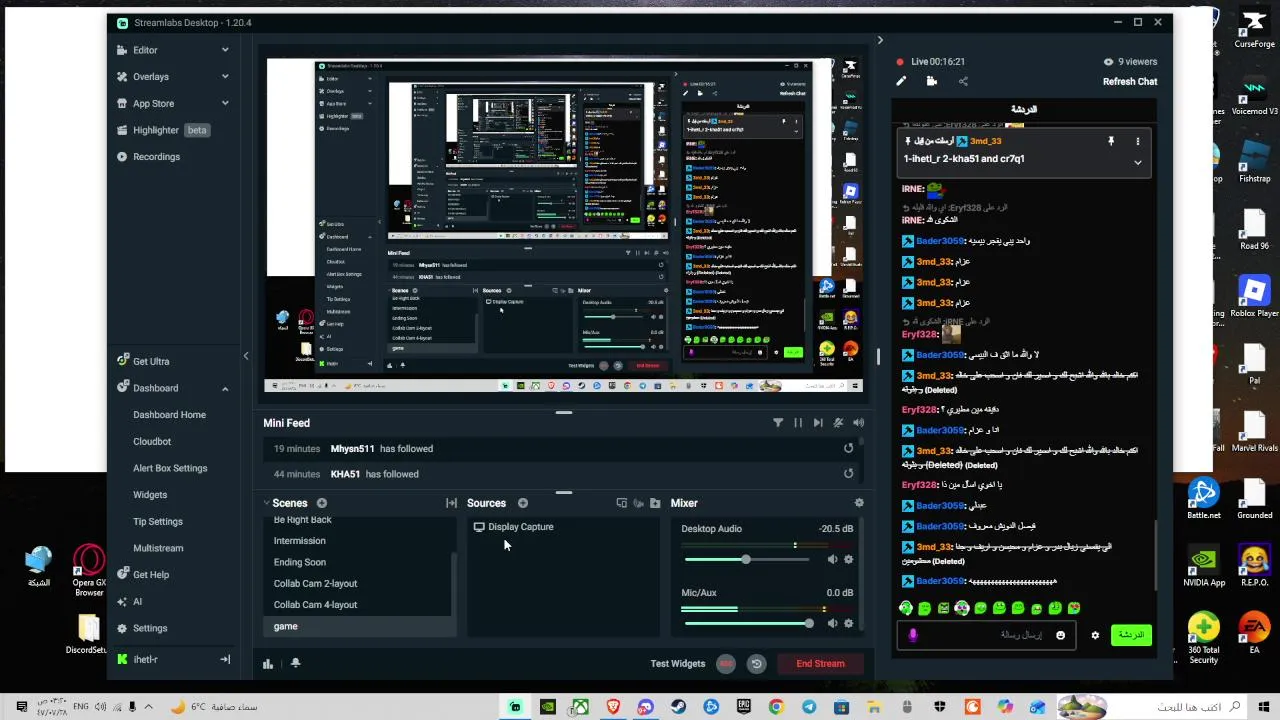Skip the current Mini Feed alert
The height and width of the screenshot is (720, 1280).
tap(818, 423)
